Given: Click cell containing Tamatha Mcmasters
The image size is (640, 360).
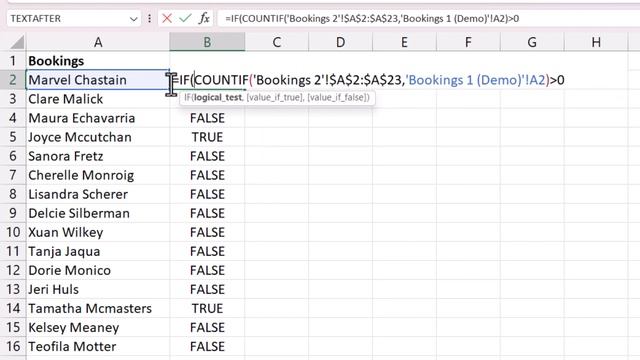Looking at the screenshot, I should (x=98, y=308).
